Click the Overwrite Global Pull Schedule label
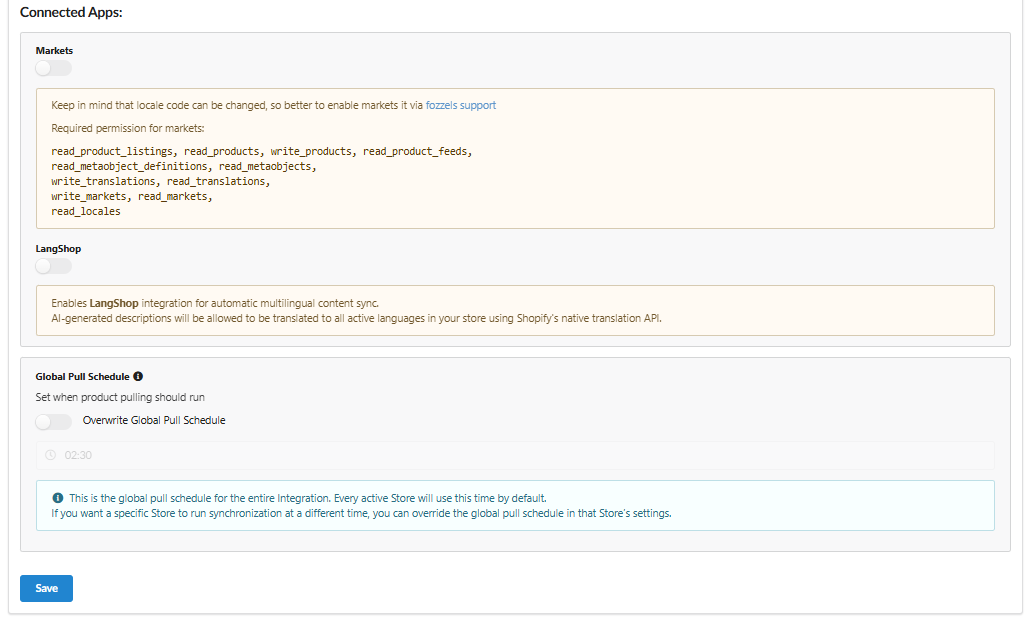Image resolution: width=1033 pixels, height=628 pixels. [x=154, y=421]
